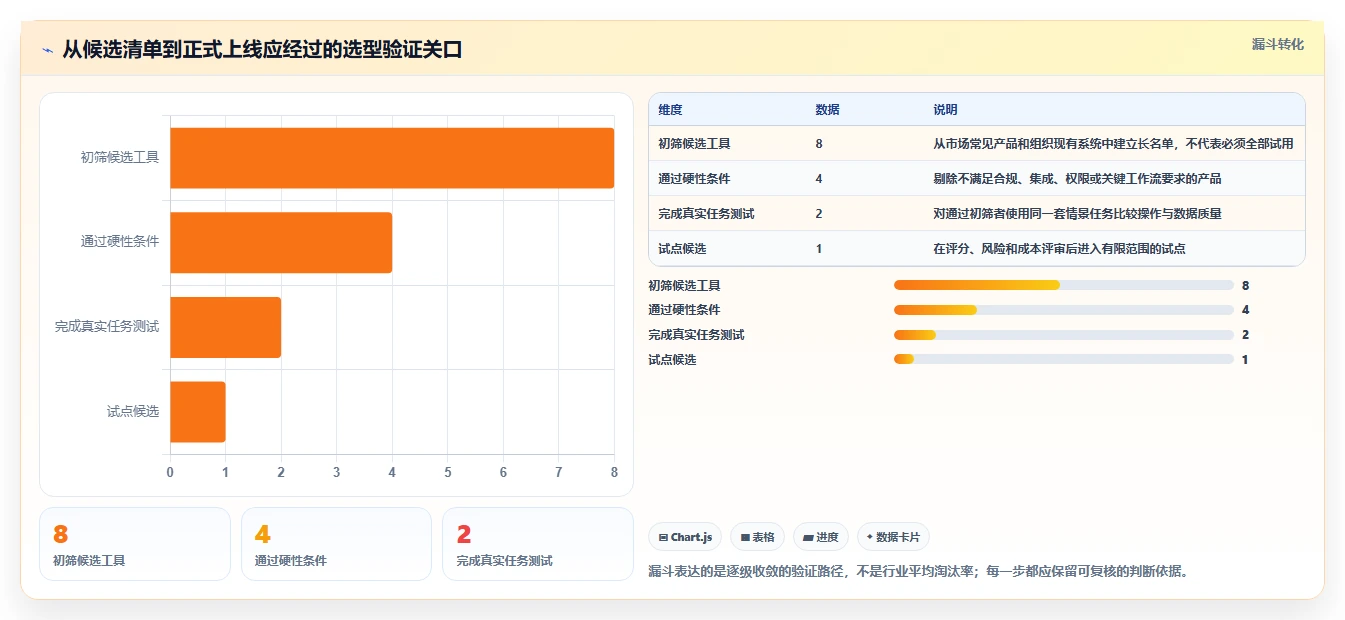Click the 试点候选 progress row label

tap(672, 359)
